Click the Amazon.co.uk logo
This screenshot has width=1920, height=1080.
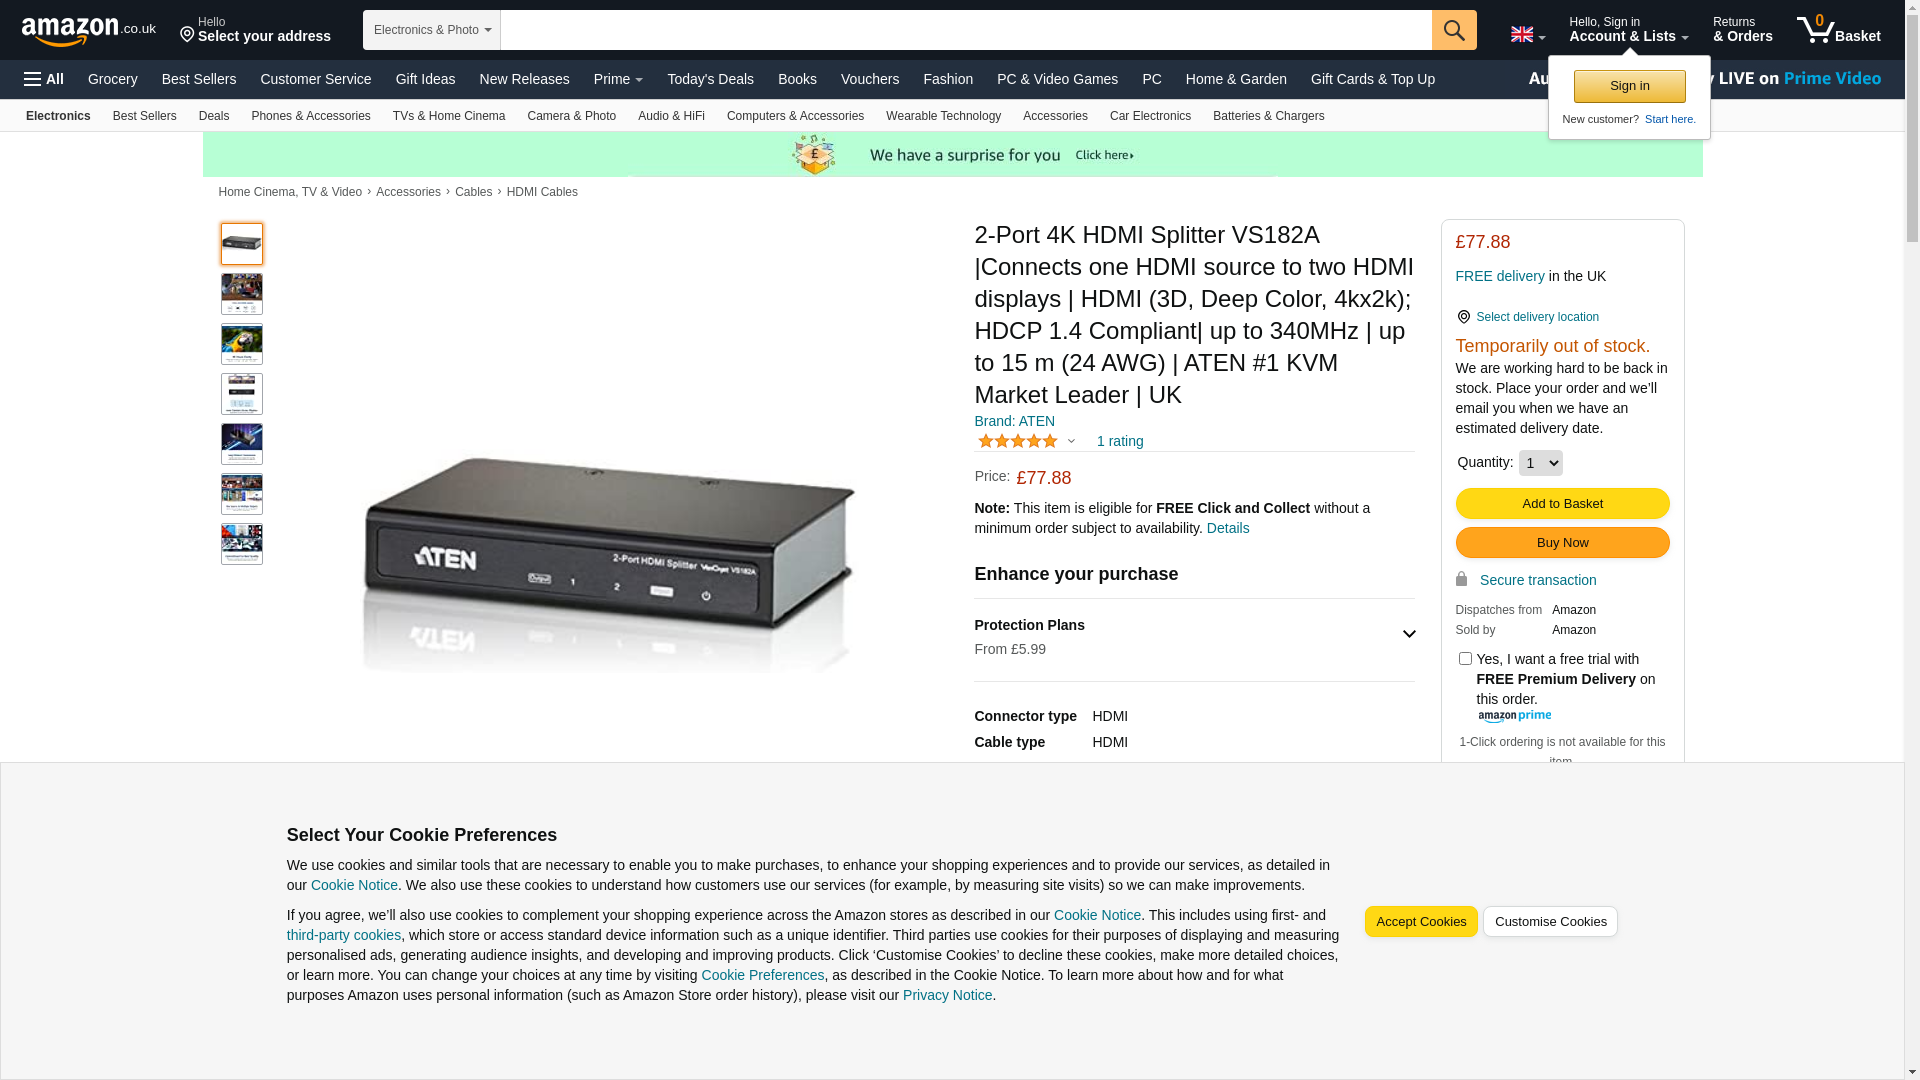(x=88, y=31)
